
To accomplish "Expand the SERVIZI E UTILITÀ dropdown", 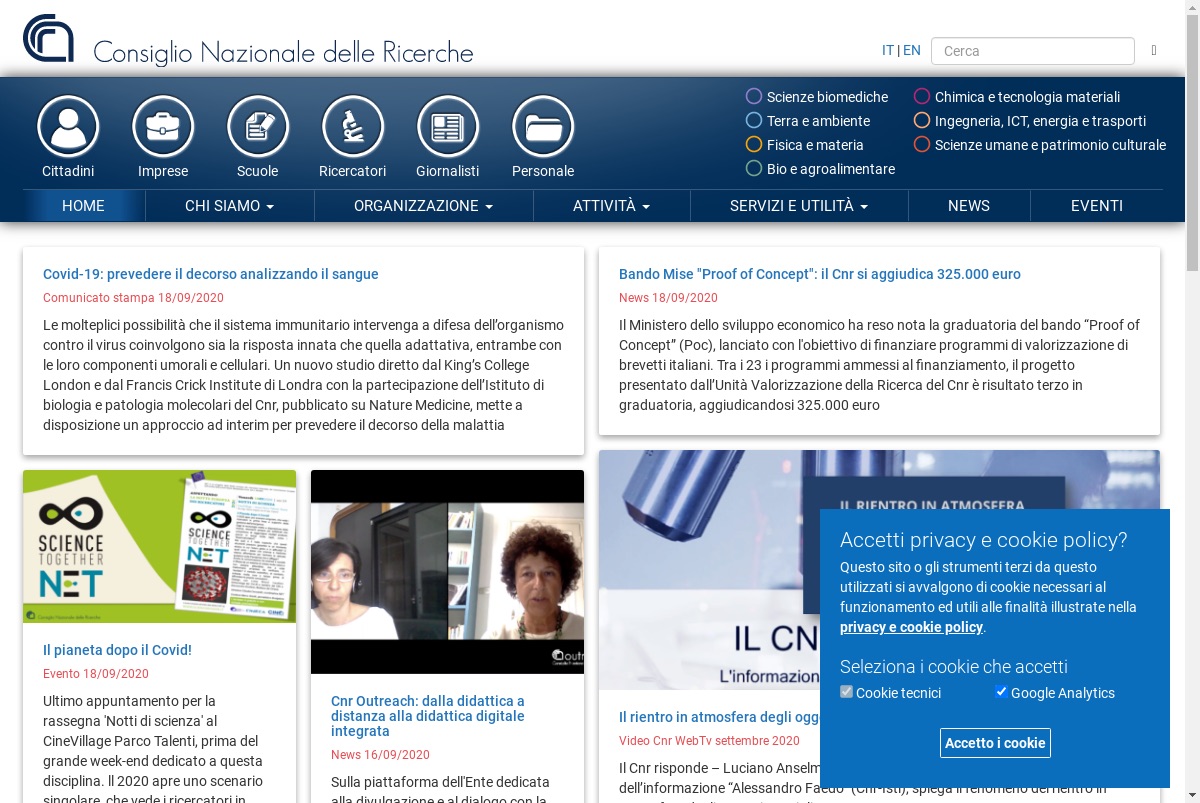I will (x=799, y=206).
